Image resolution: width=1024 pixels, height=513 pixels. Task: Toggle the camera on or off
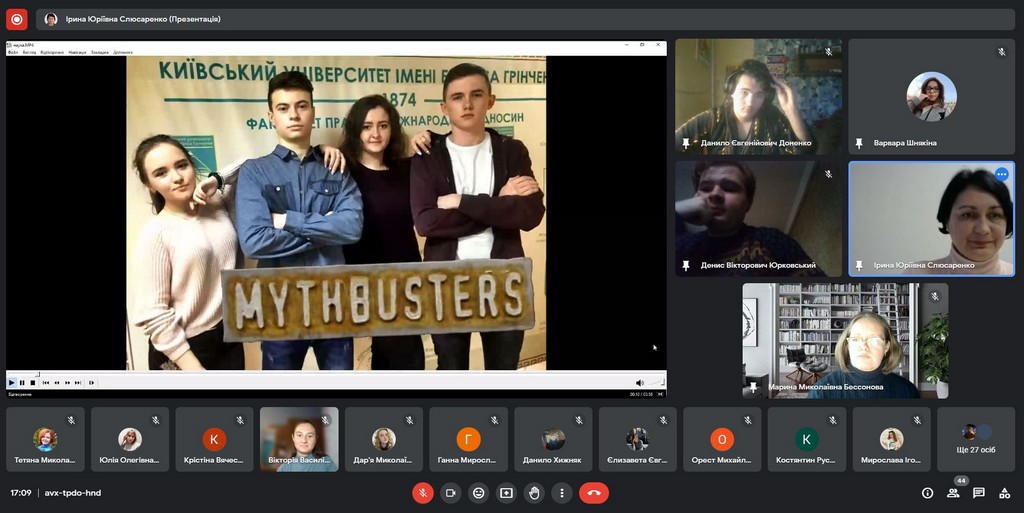(x=451, y=493)
